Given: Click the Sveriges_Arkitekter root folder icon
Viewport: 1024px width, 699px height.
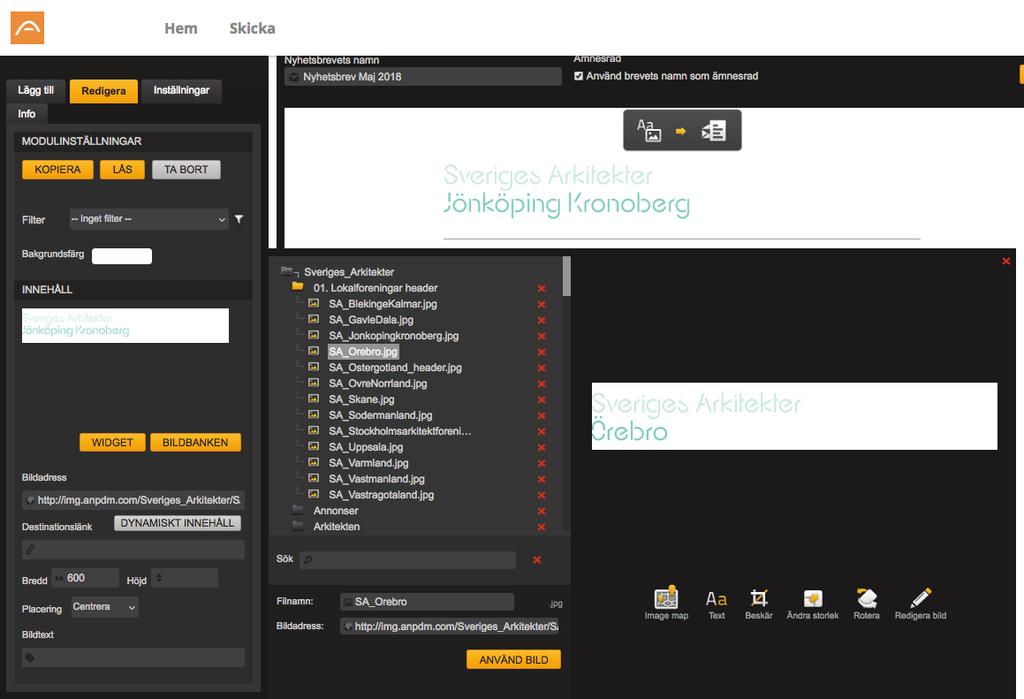Looking at the screenshot, I should tap(287, 271).
